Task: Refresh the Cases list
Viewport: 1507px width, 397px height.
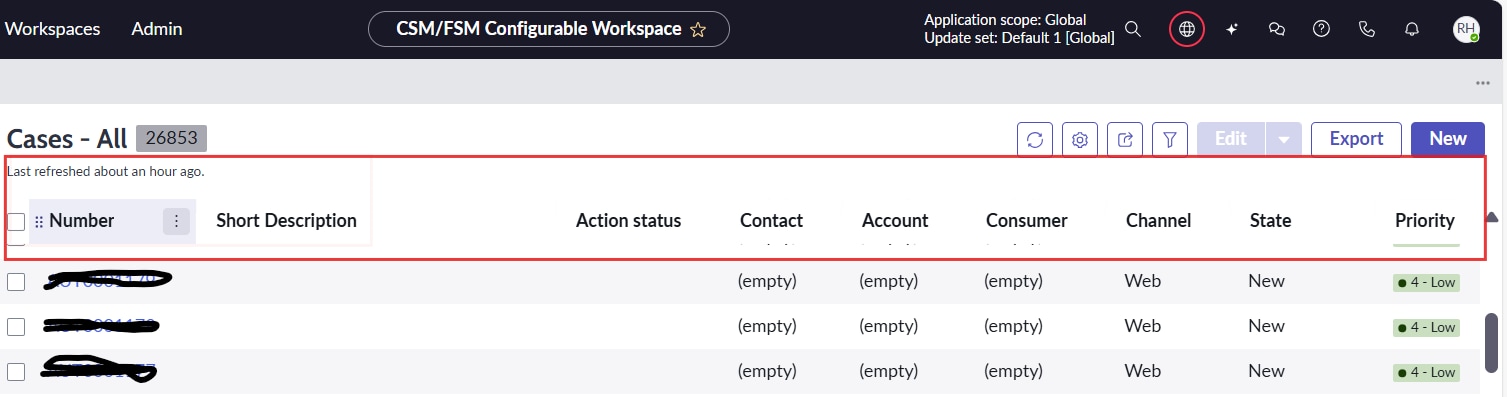Action: coord(1035,139)
